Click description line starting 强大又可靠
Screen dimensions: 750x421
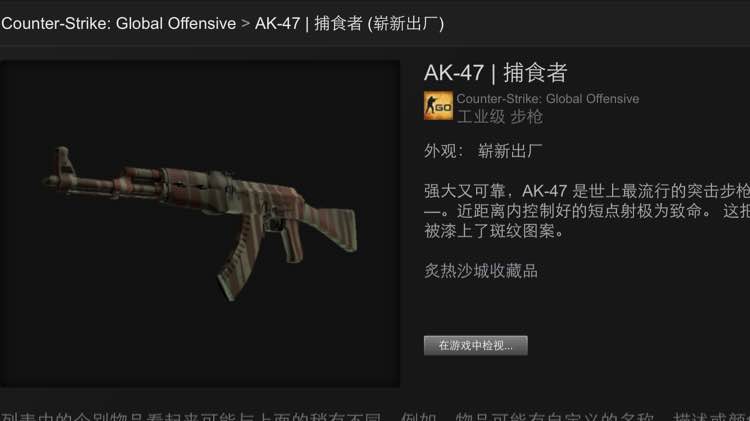pos(587,191)
